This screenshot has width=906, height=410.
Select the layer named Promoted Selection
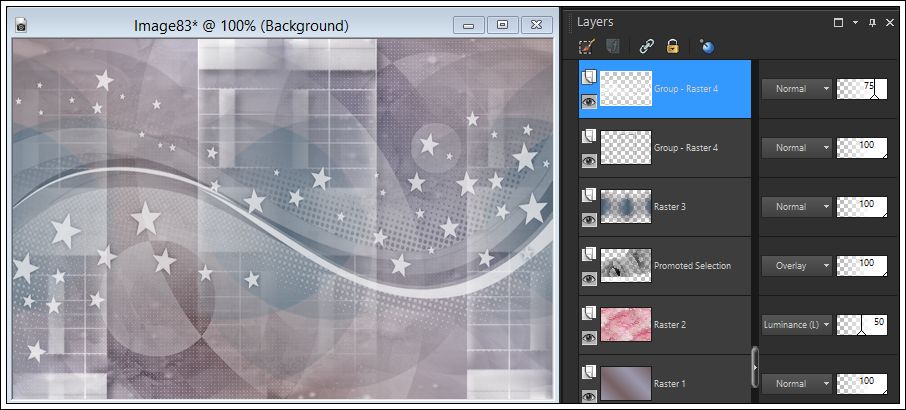tap(692, 266)
